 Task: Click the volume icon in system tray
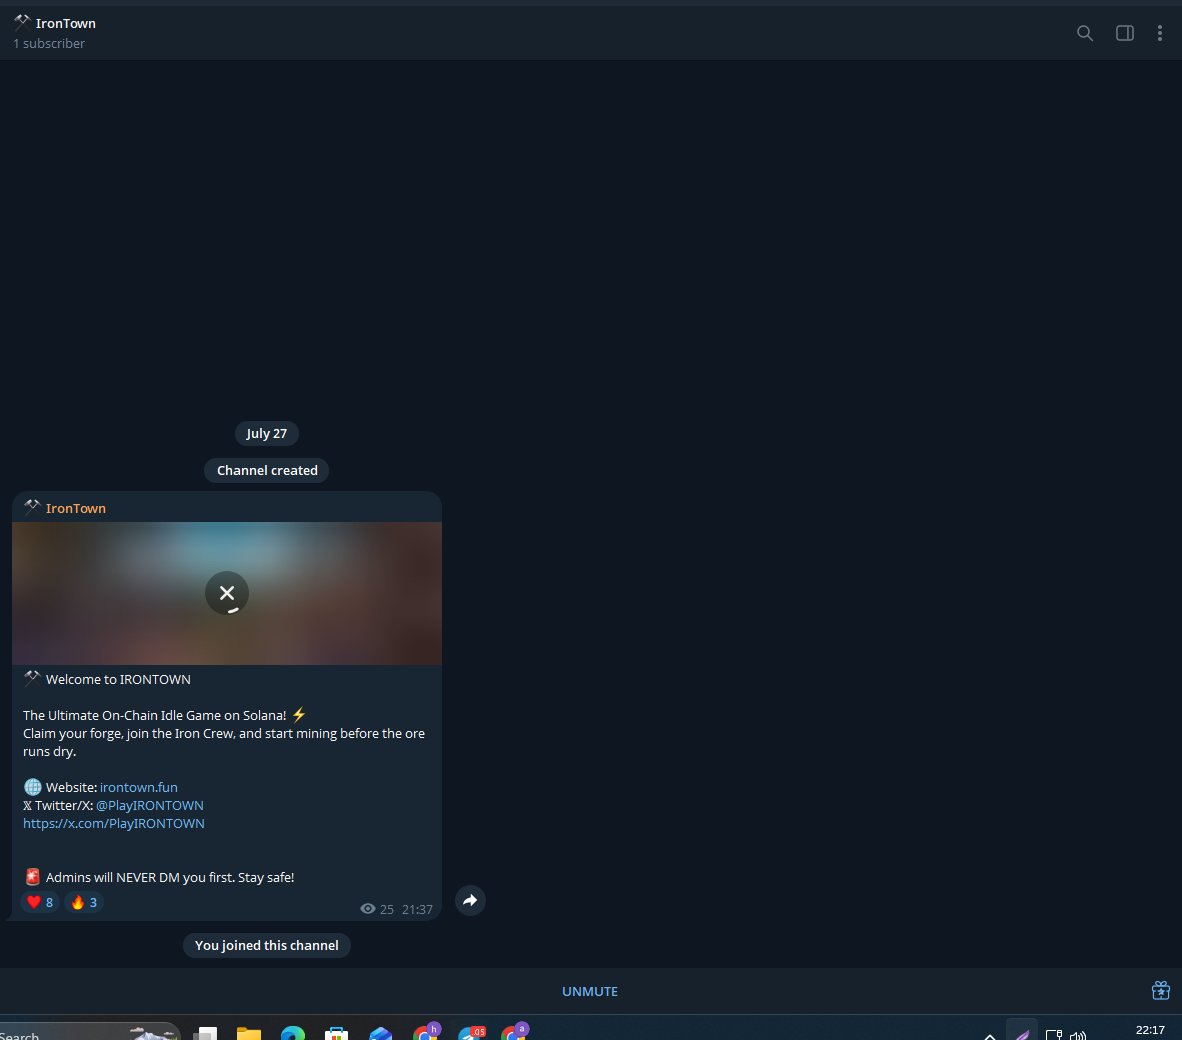tap(1078, 1035)
